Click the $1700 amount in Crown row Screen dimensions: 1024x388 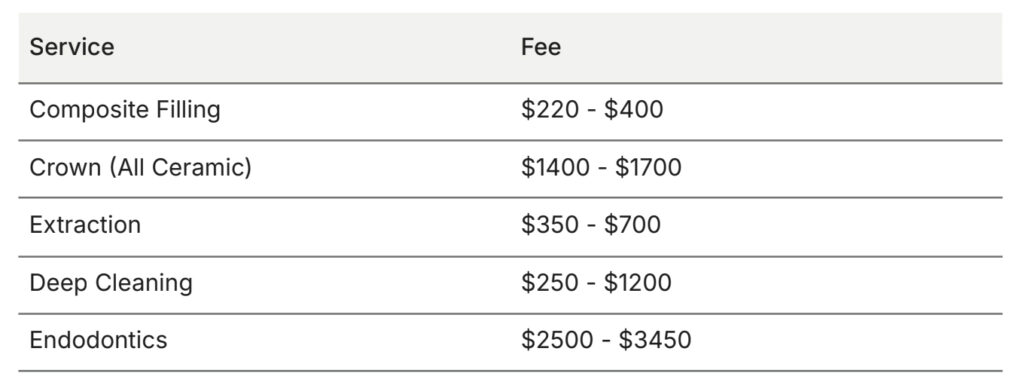tap(648, 168)
